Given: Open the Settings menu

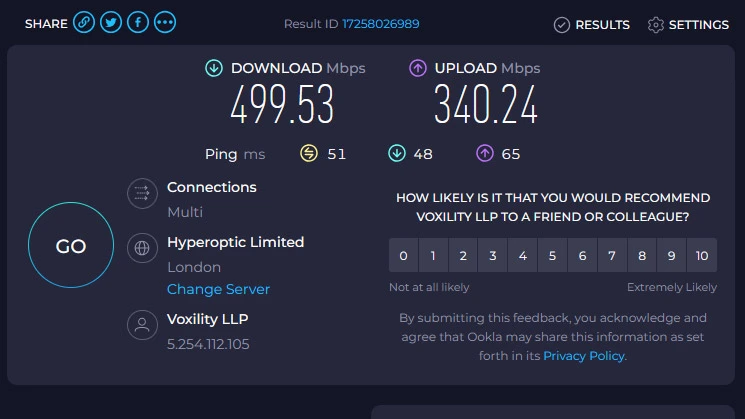Looking at the screenshot, I should click(688, 24).
